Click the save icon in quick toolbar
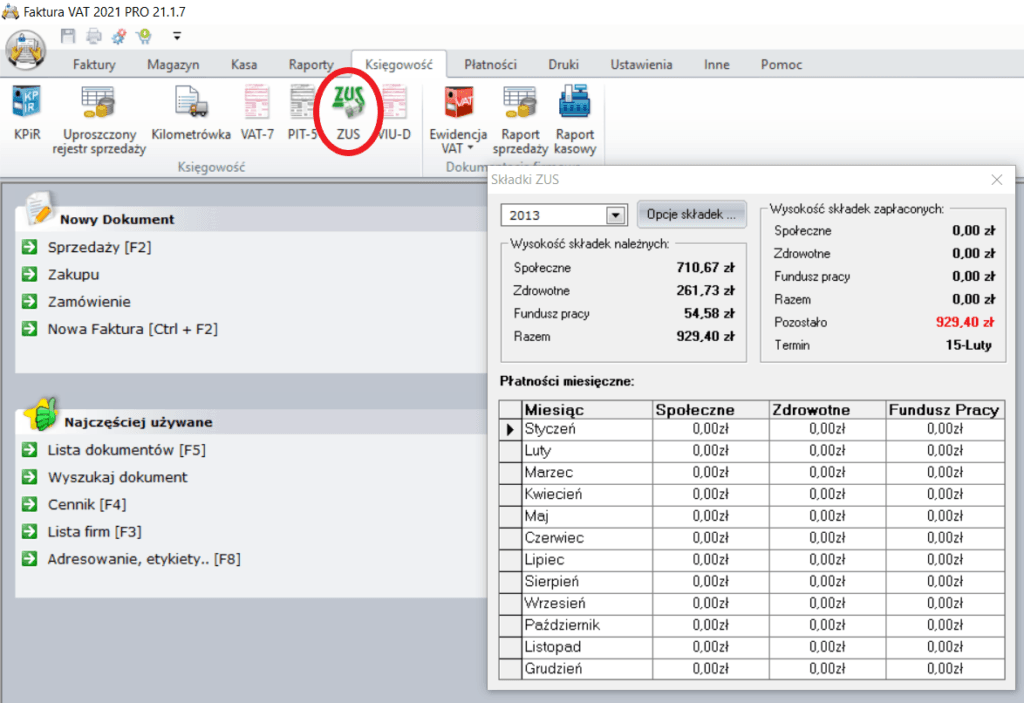The height and width of the screenshot is (703, 1024). (x=68, y=36)
